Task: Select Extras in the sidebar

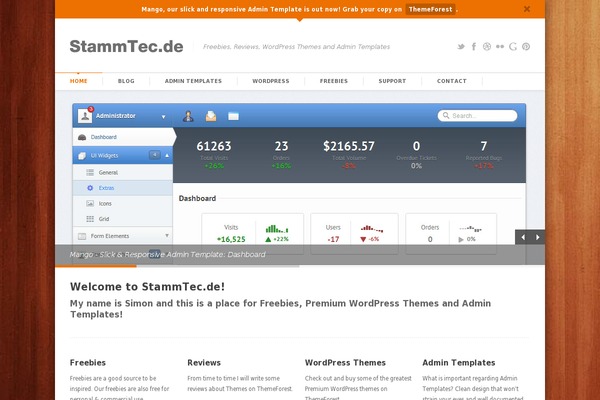Action: coord(122,188)
